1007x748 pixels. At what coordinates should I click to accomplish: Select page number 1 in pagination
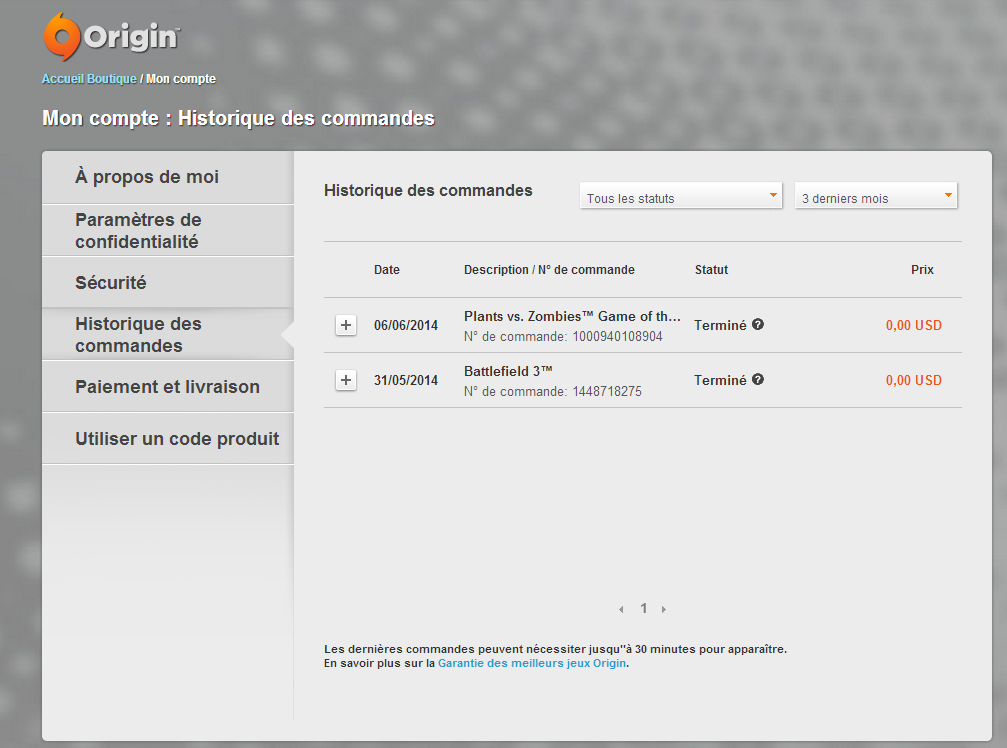pos(644,609)
